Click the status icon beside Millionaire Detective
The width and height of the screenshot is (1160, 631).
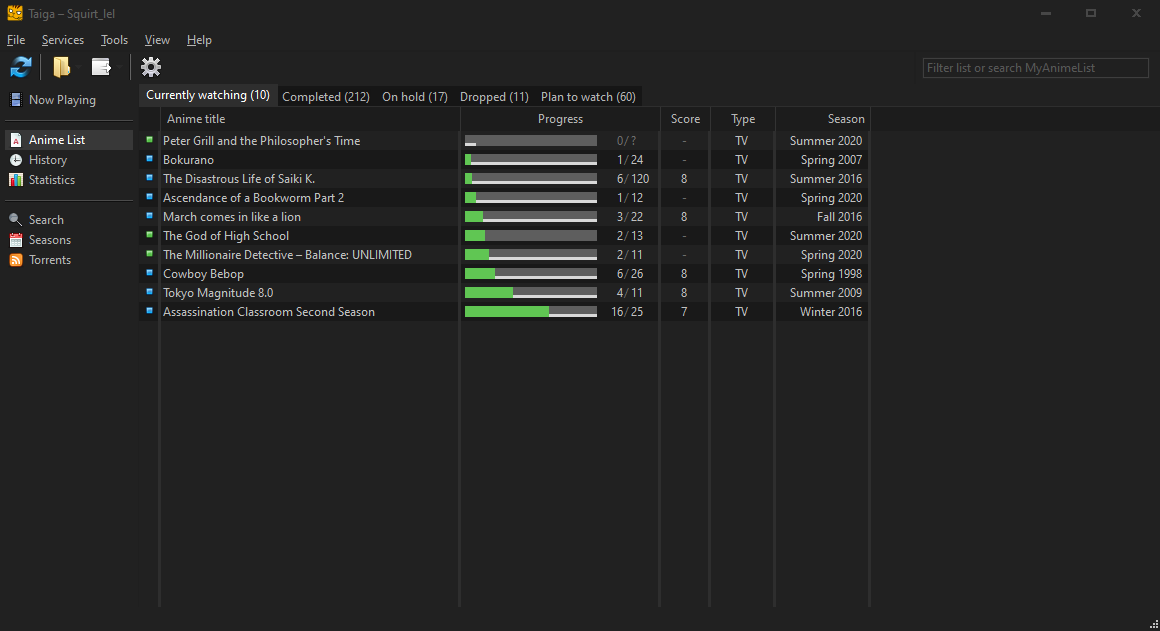tap(149, 254)
